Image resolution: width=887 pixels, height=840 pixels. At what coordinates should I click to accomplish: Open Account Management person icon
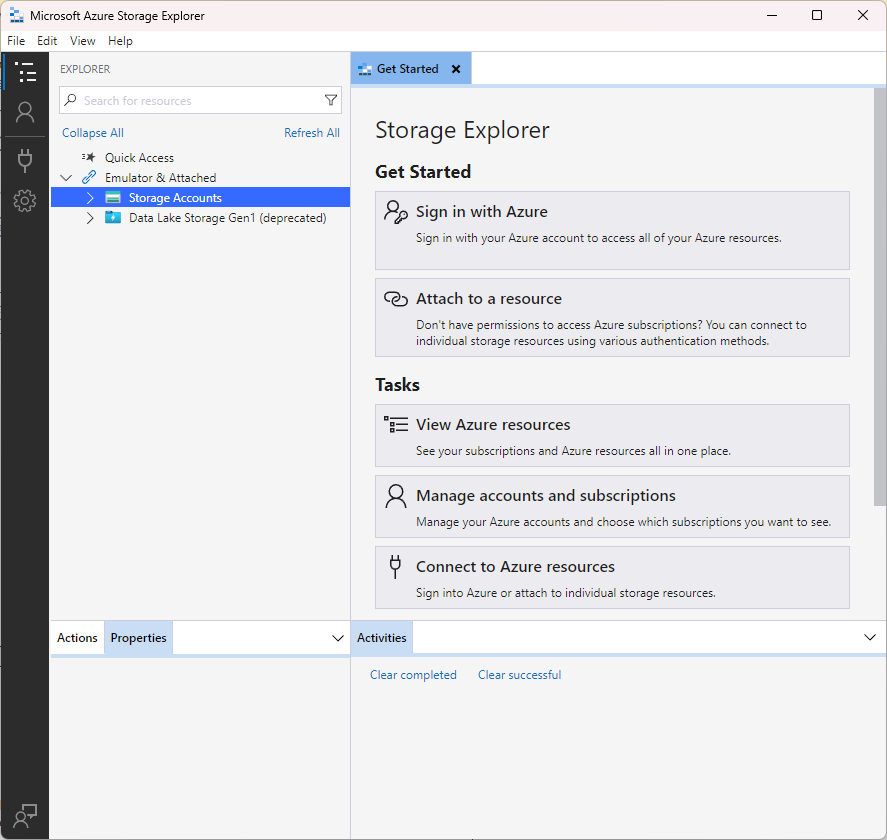pos(25,113)
